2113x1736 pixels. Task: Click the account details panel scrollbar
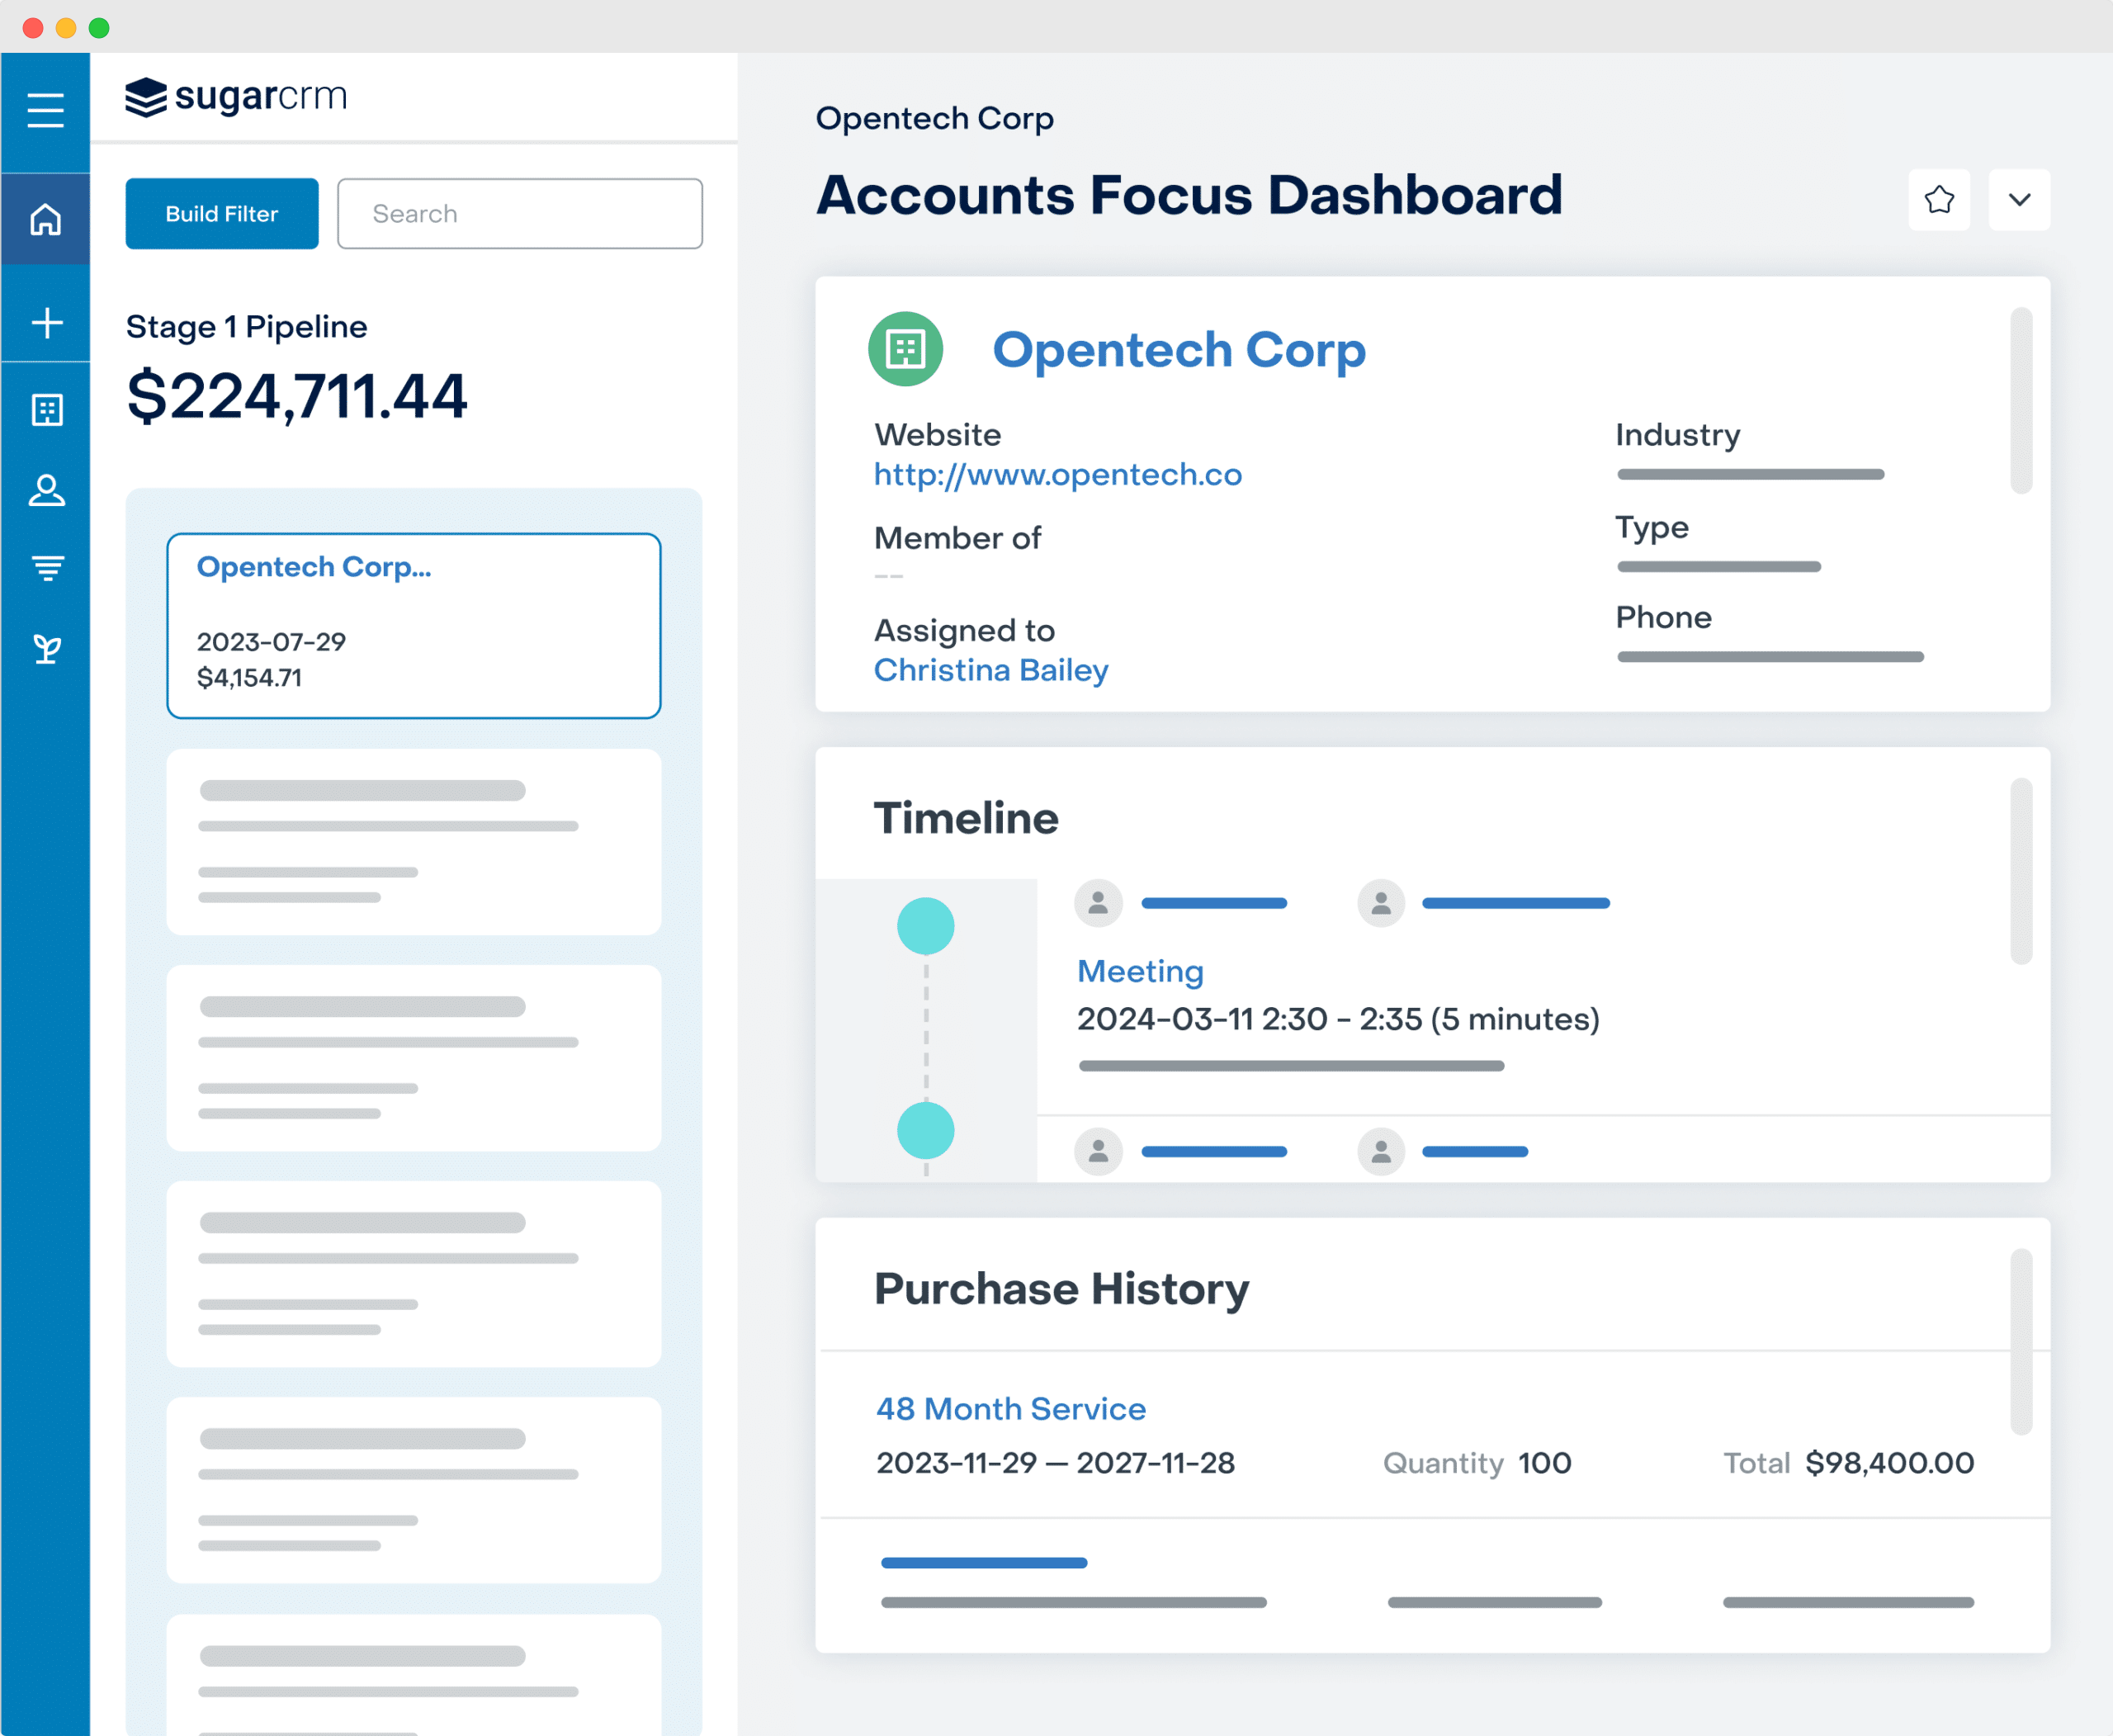[x=2021, y=401]
